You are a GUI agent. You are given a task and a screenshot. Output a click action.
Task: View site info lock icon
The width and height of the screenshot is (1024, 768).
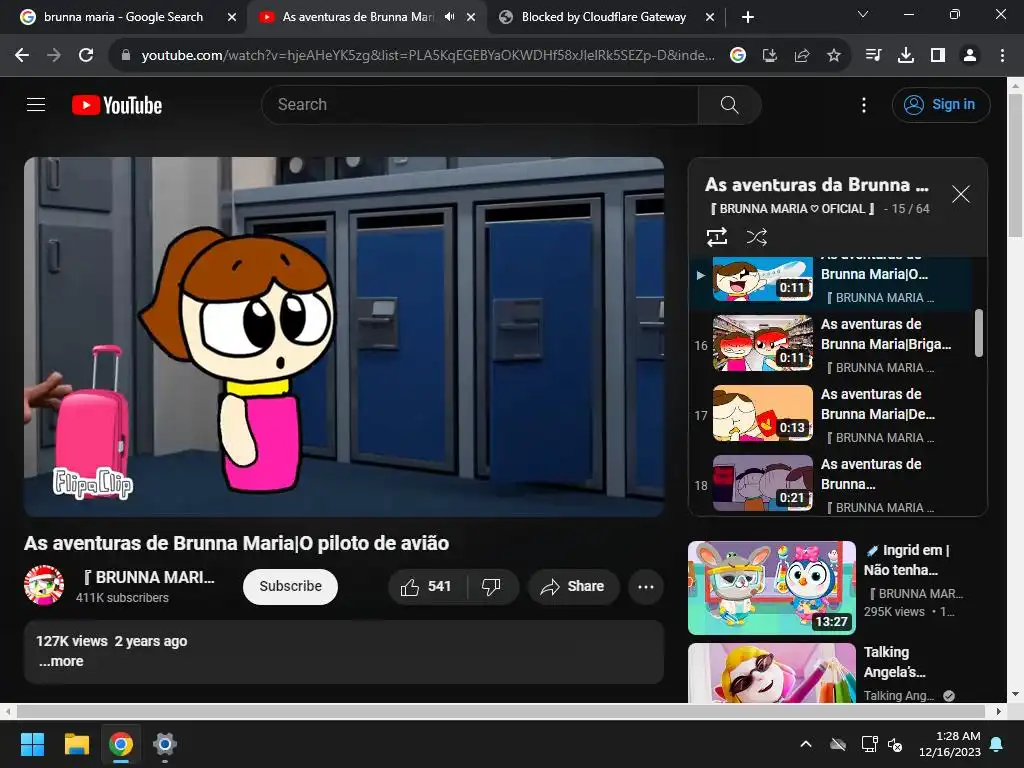(125, 56)
